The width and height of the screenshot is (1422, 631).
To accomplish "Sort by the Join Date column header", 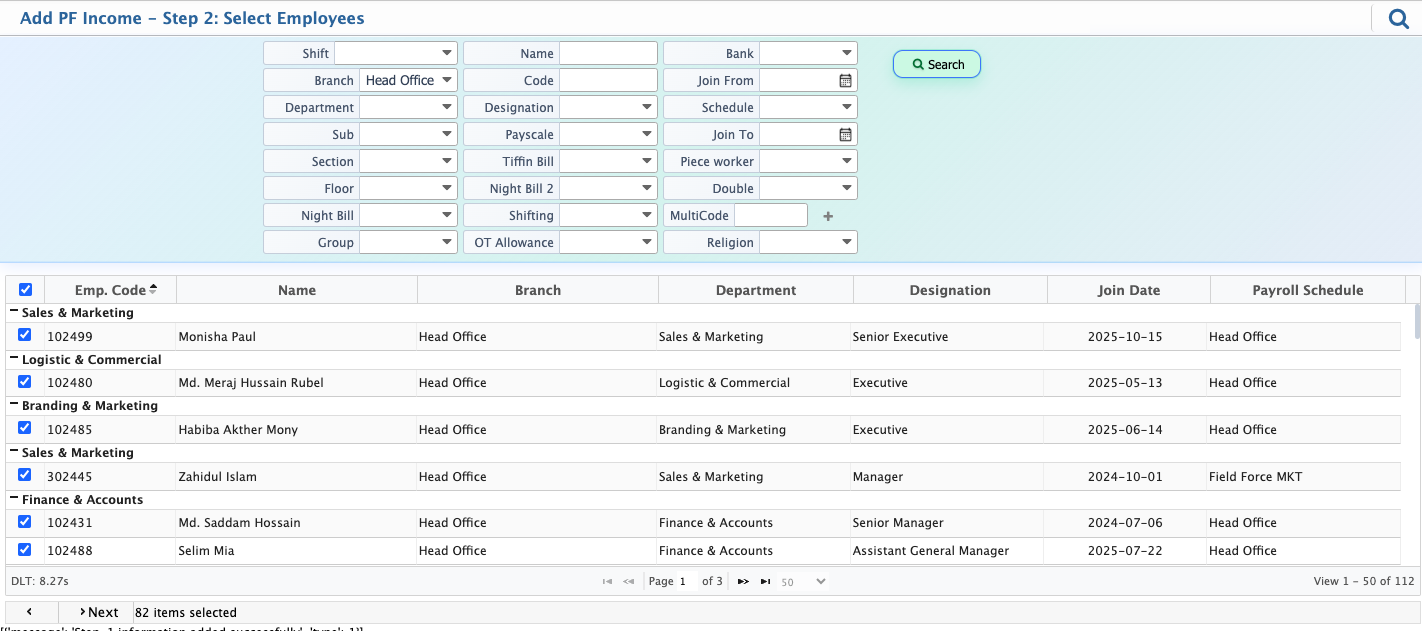I will [1129, 290].
